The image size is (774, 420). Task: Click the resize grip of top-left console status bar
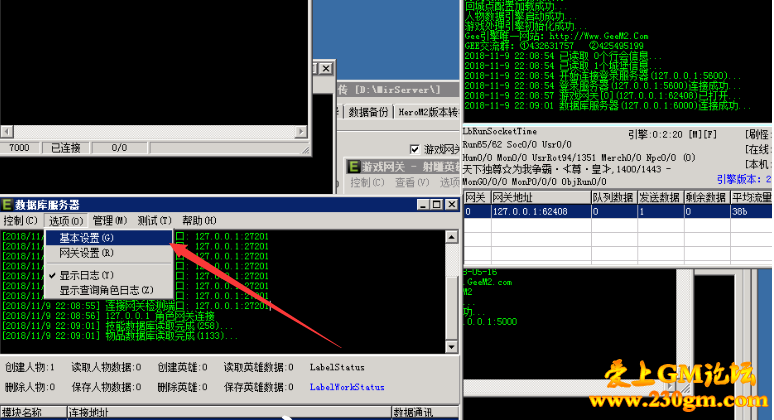pyautogui.click(x=305, y=150)
